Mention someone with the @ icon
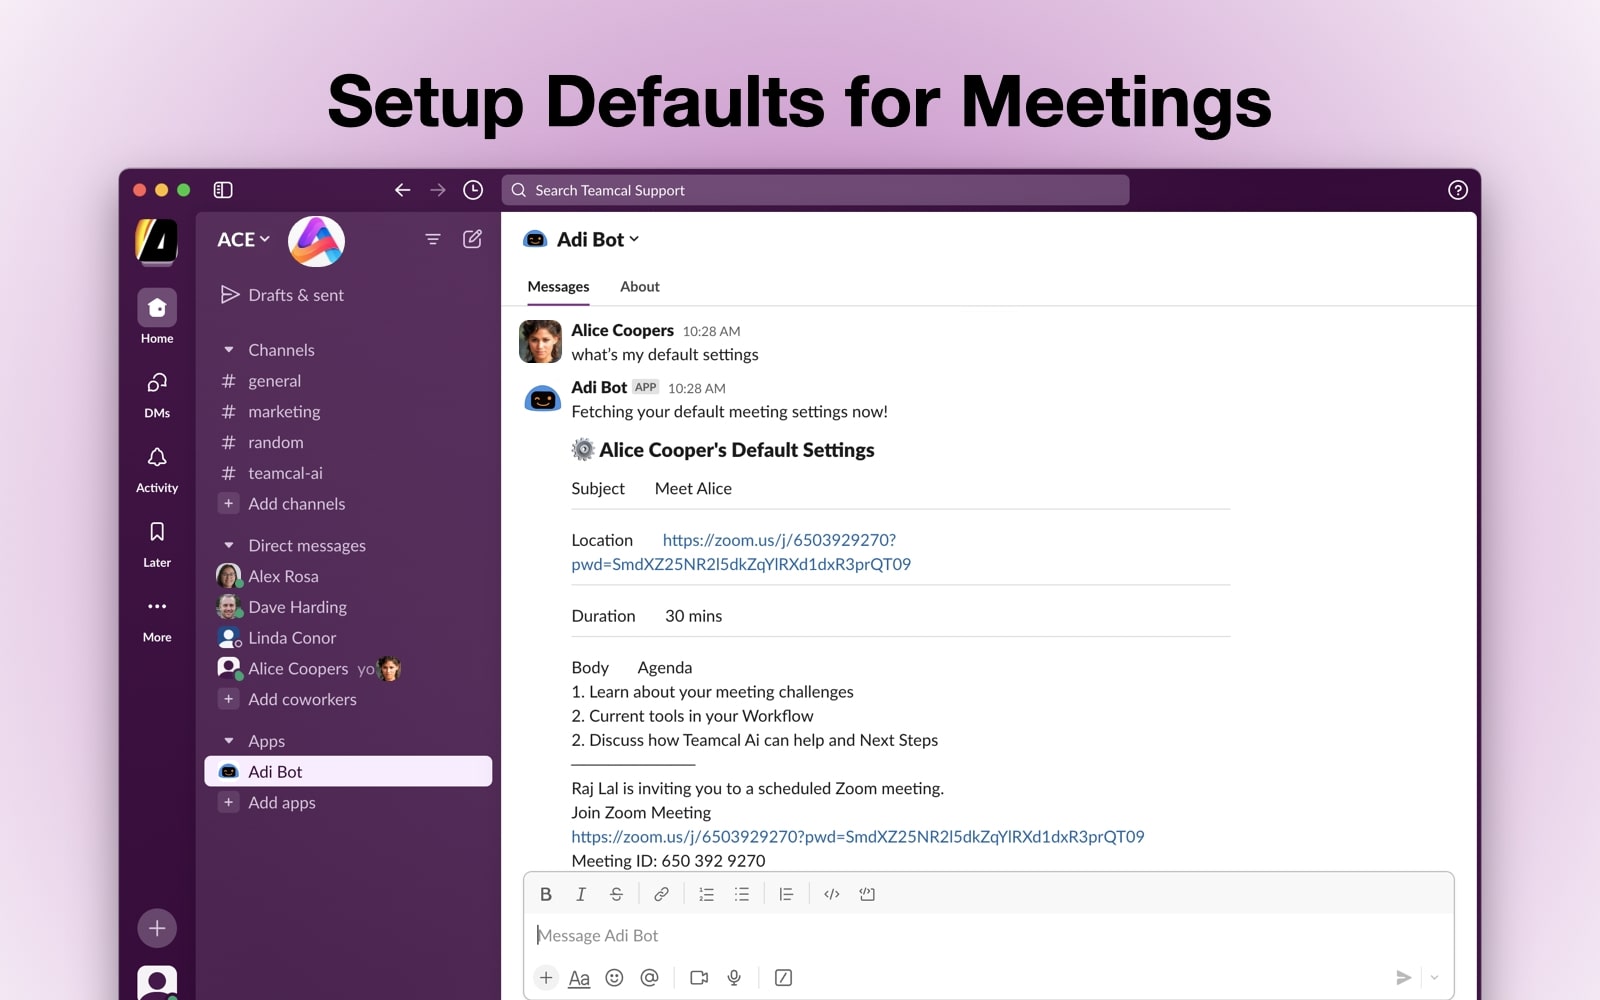Image resolution: width=1600 pixels, height=1000 pixels. click(x=649, y=978)
